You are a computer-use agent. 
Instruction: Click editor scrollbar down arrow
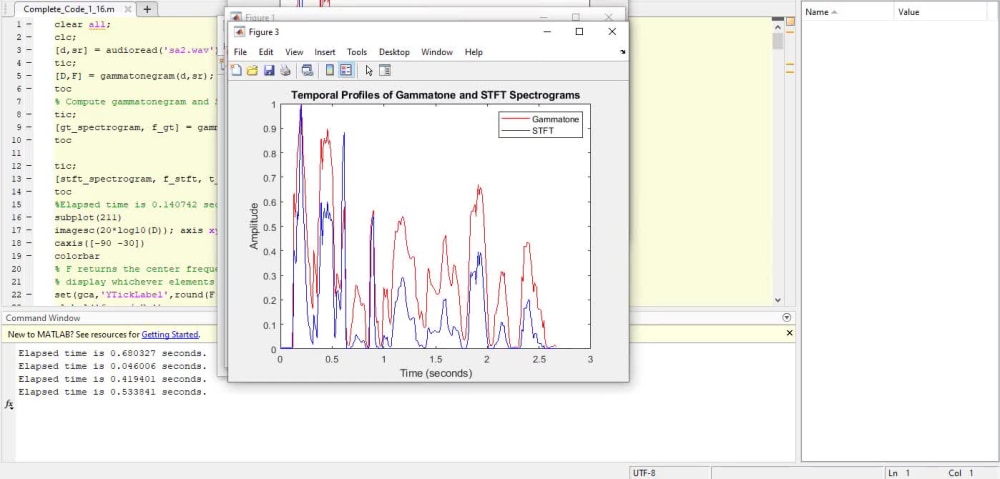(777, 300)
